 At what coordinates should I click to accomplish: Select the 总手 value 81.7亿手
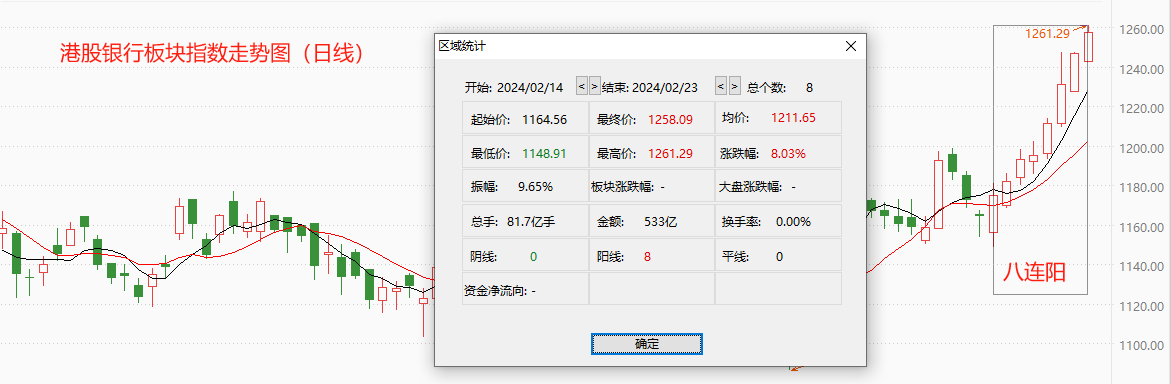[531, 222]
